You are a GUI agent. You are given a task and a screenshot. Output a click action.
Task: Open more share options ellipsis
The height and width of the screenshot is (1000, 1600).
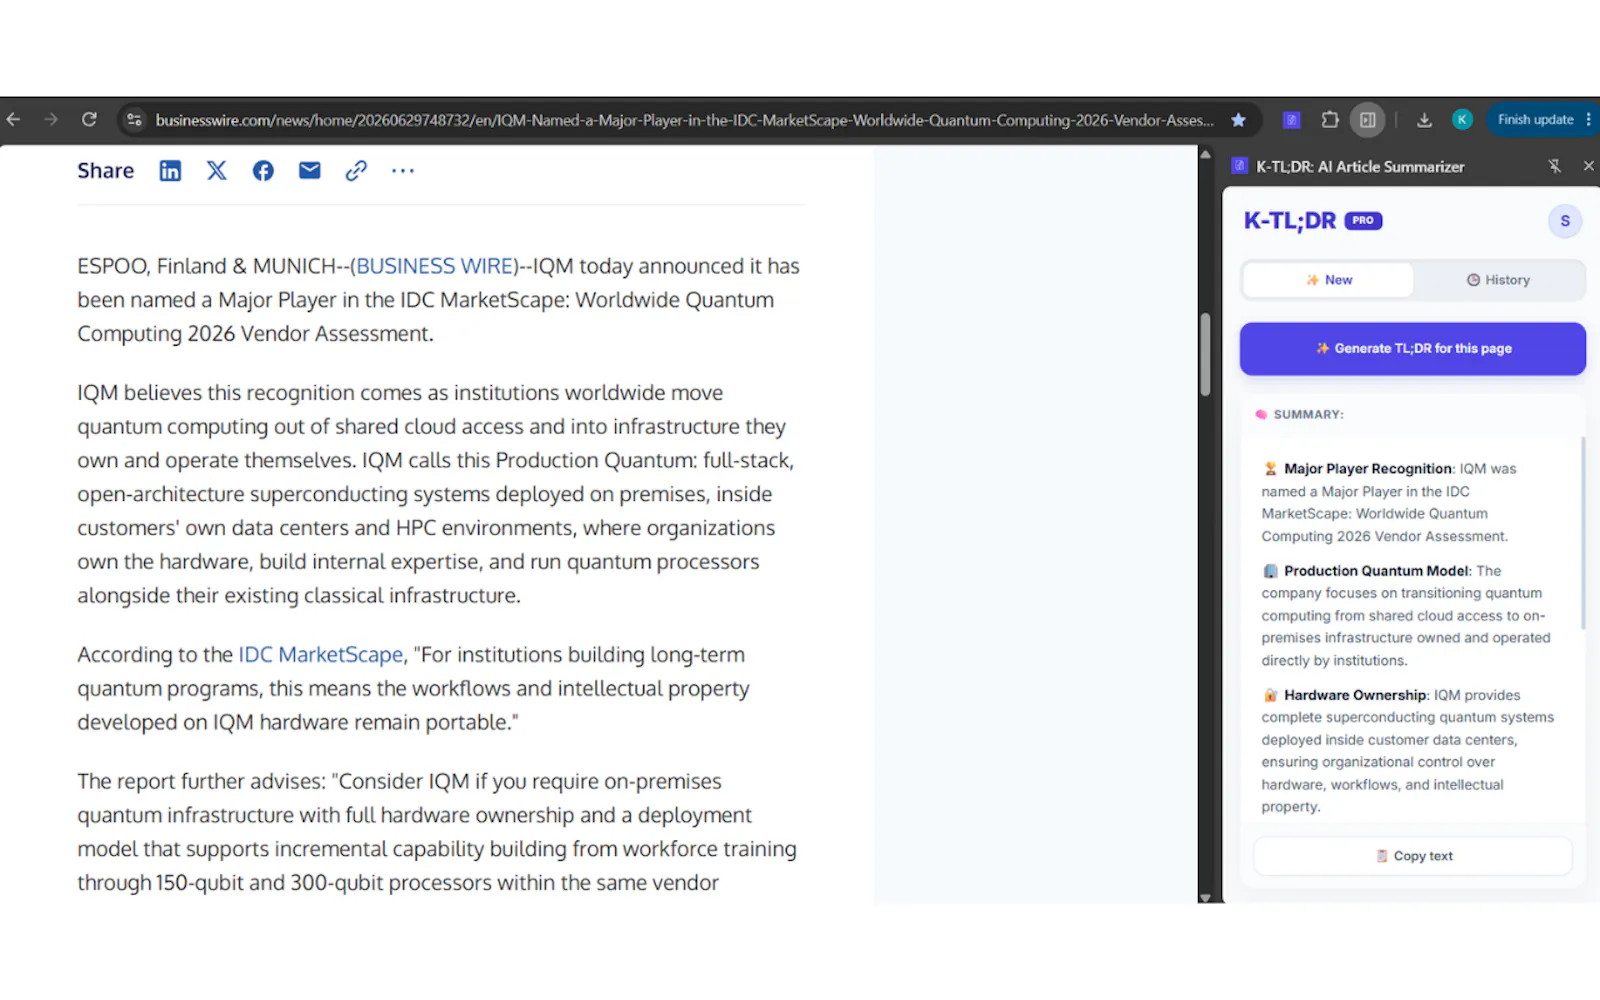click(403, 171)
